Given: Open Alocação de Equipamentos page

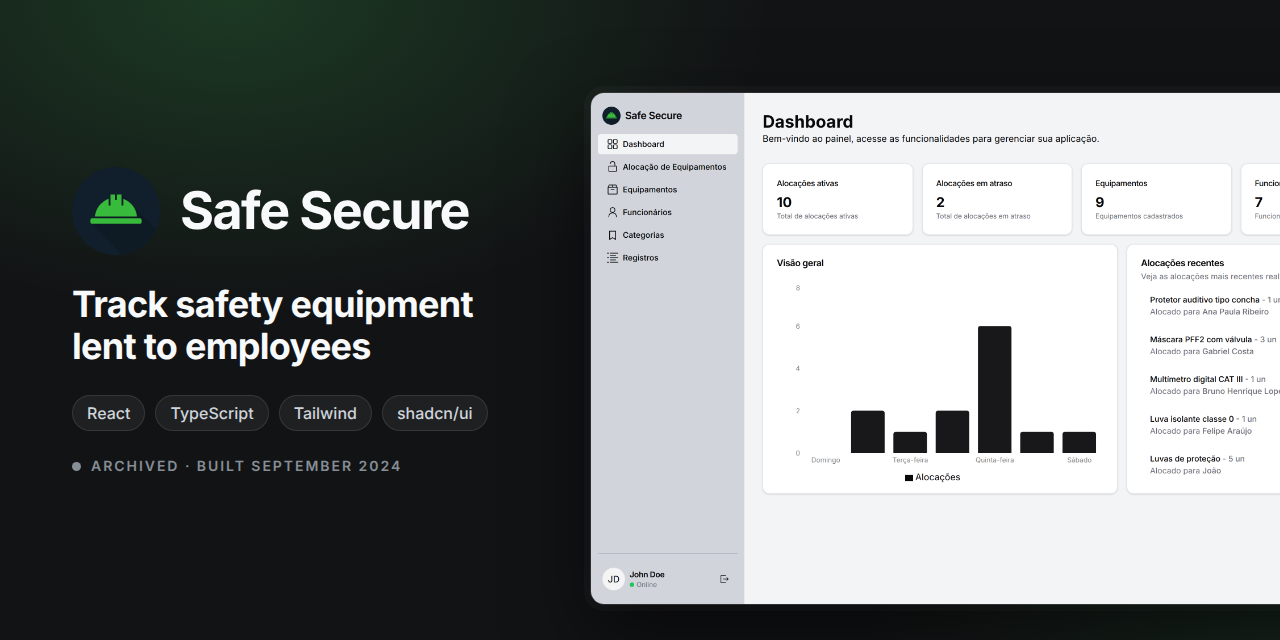Looking at the screenshot, I should pos(668,167).
